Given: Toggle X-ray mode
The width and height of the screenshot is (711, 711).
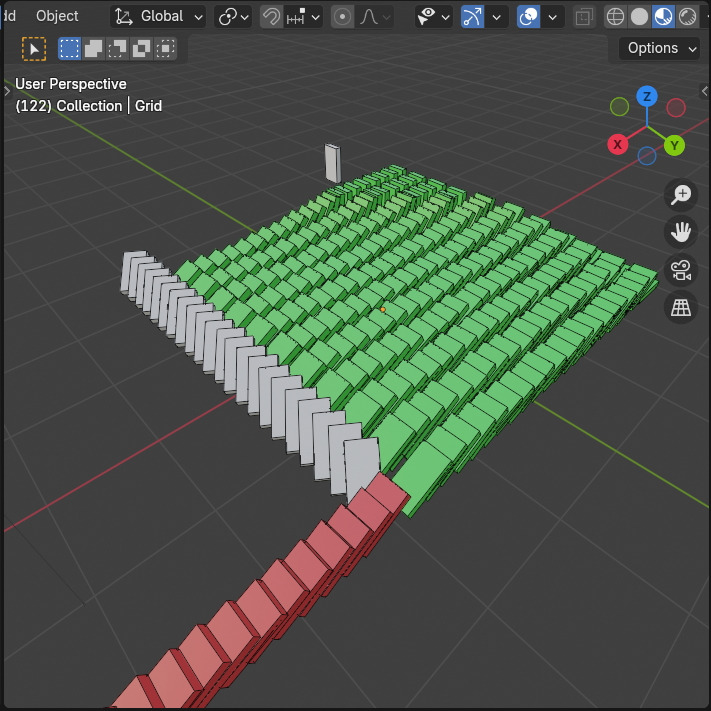Looking at the screenshot, I should [584, 17].
